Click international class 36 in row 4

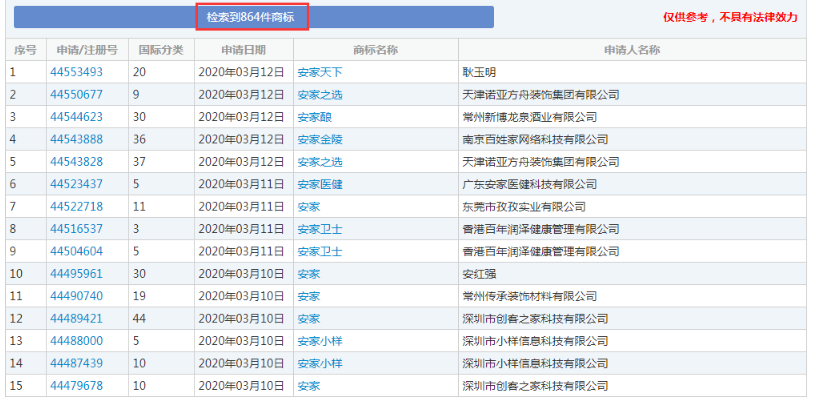point(139,140)
